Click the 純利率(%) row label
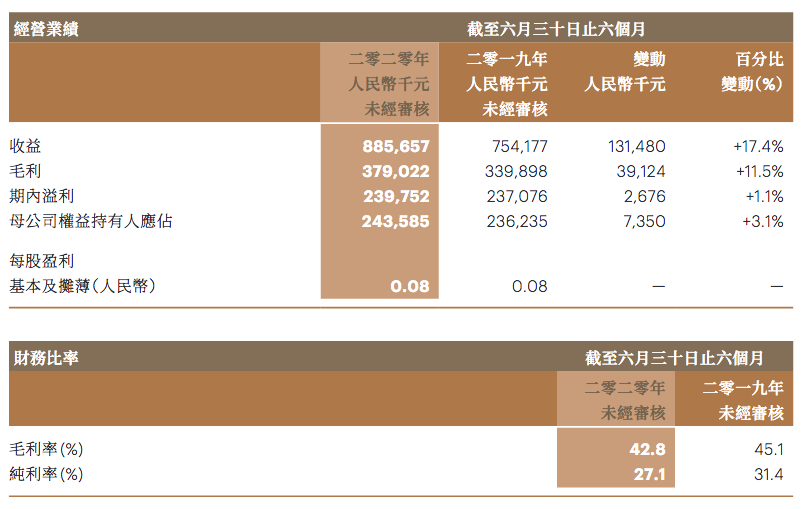 coord(46,474)
